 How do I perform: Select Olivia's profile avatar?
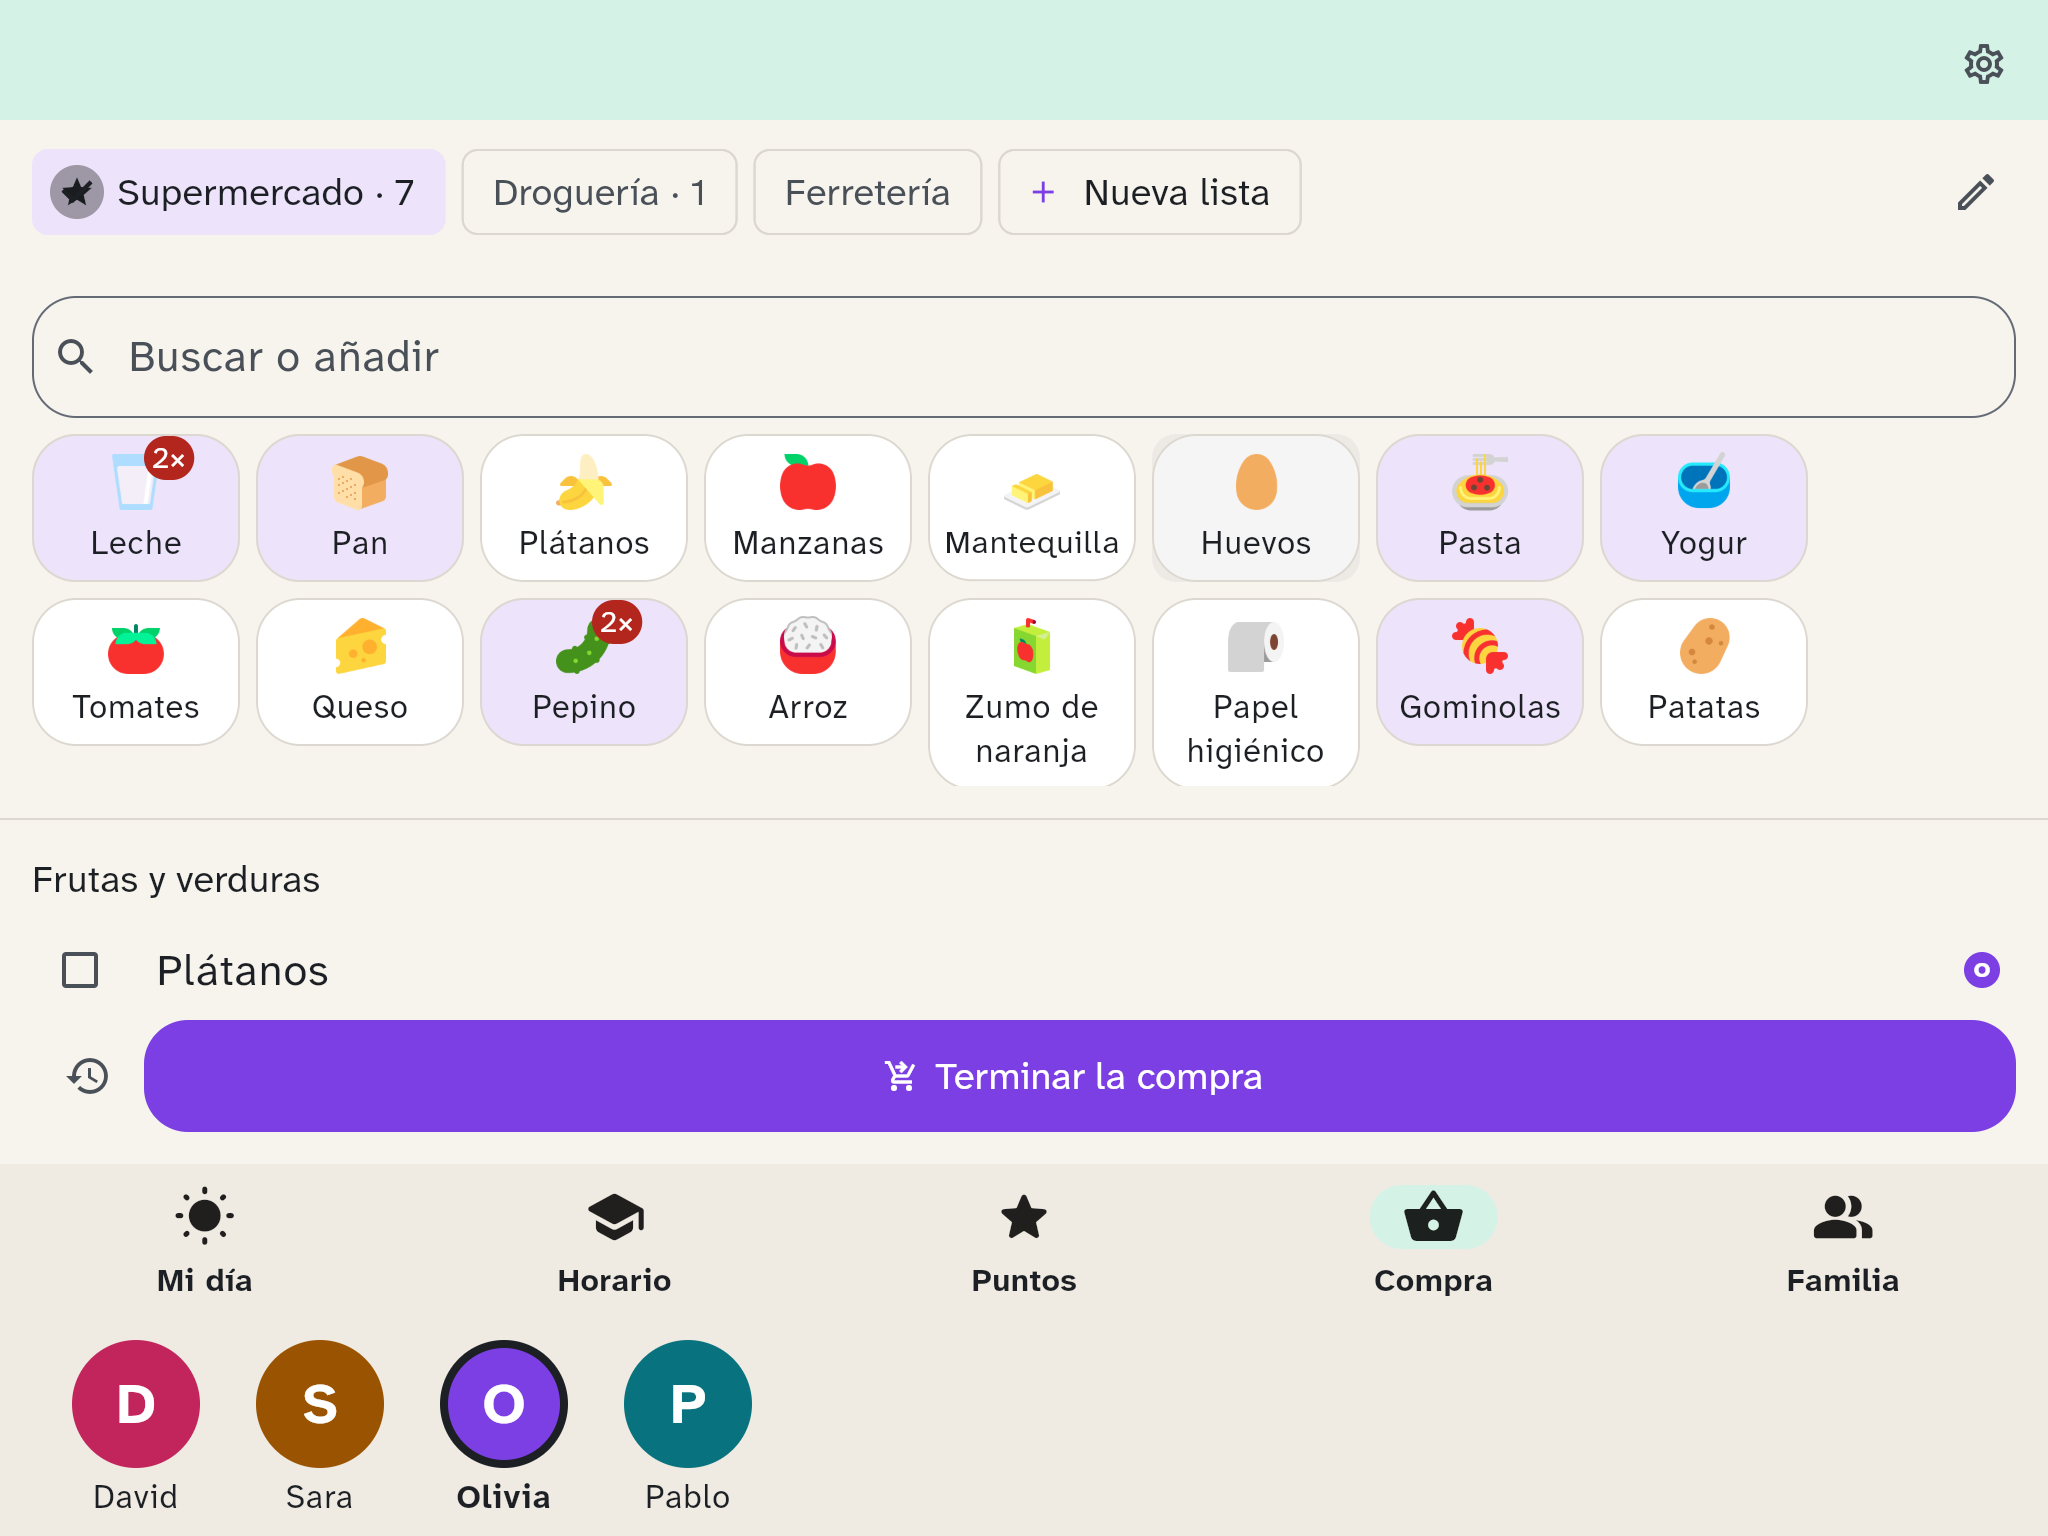tap(504, 1404)
